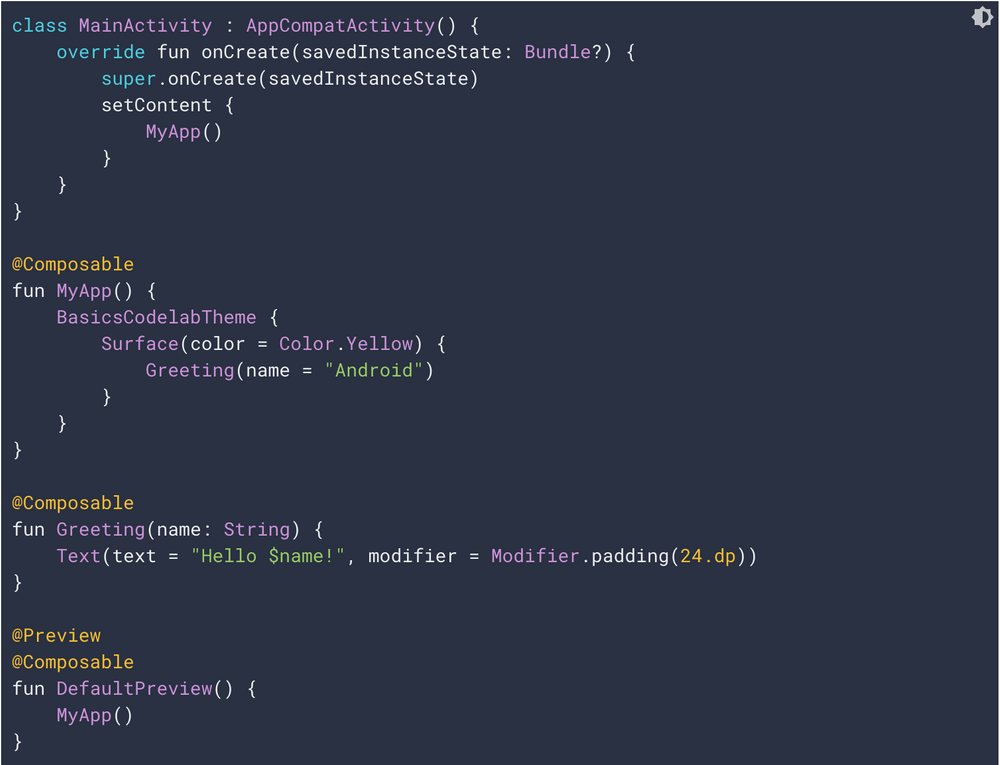Click the Bundle? parameter type
The image size is (1000, 765).
(564, 52)
